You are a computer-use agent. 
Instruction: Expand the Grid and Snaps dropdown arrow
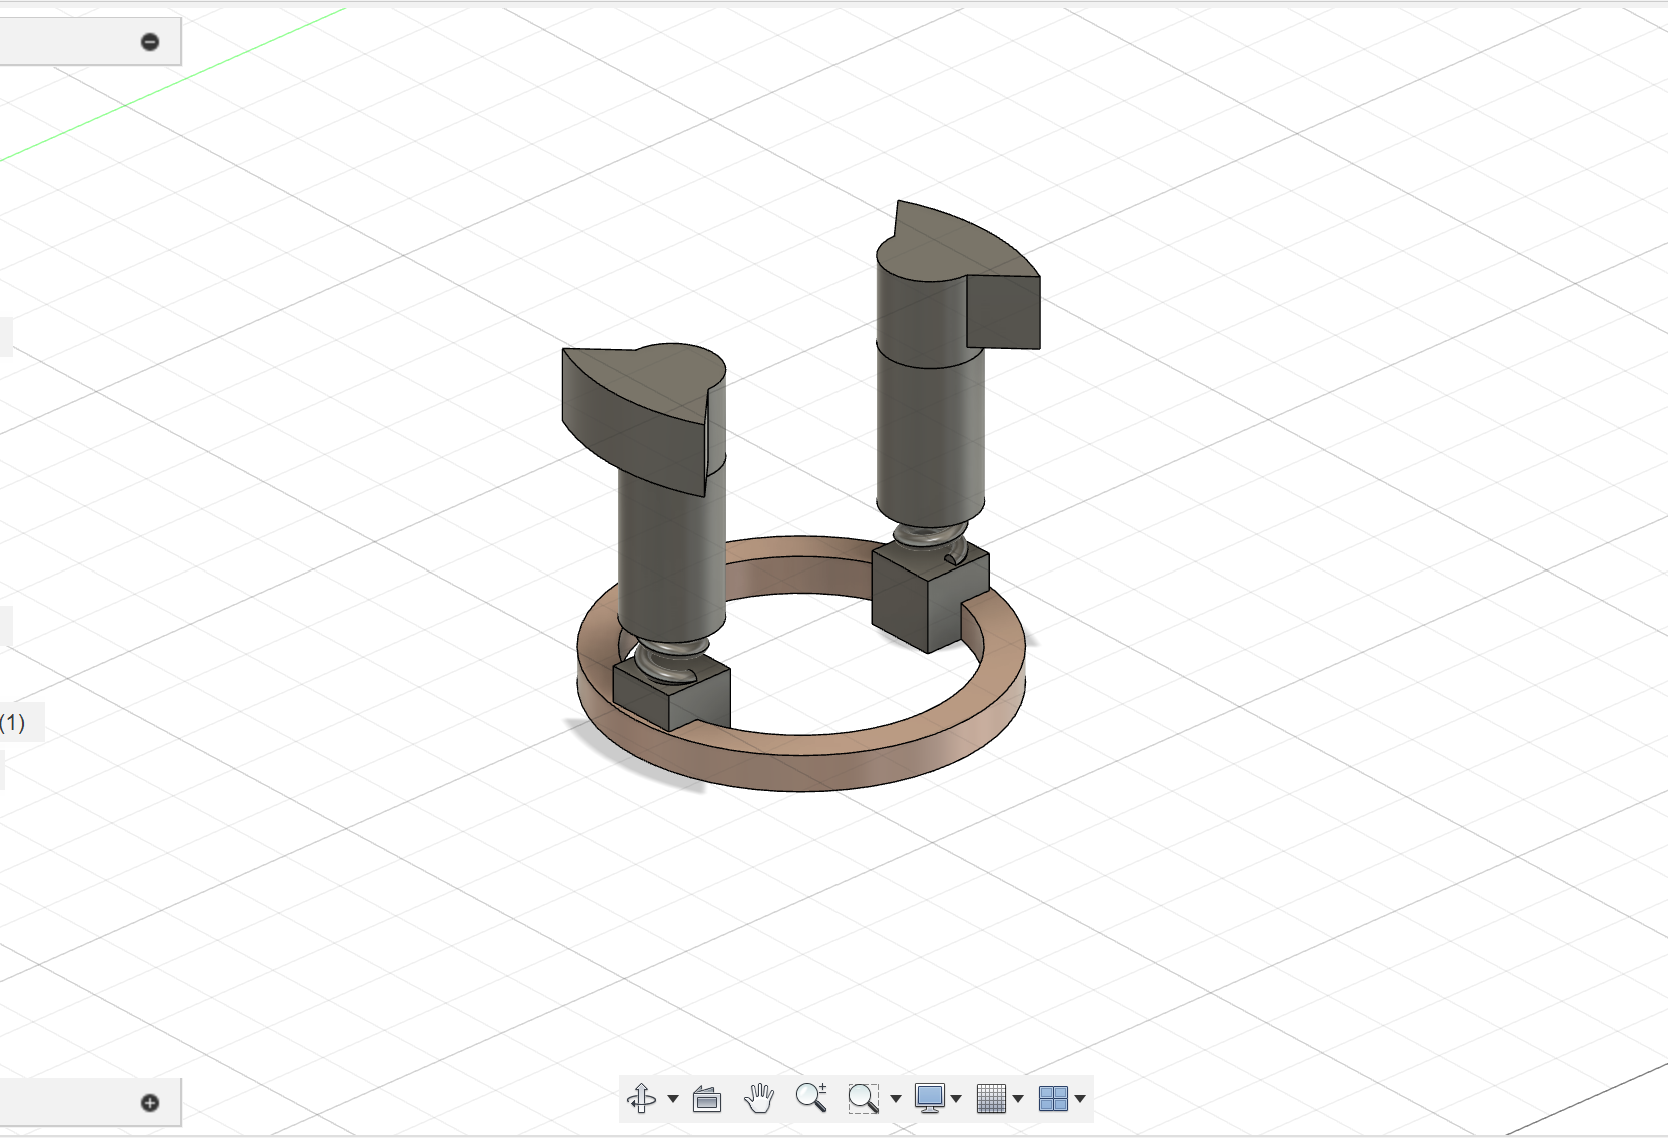coord(1018,1099)
